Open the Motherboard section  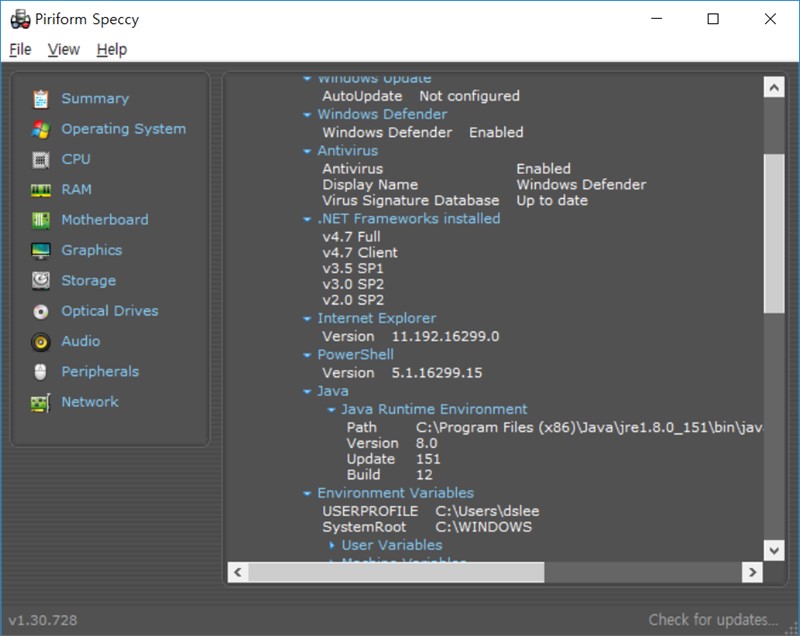coord(105,220)
